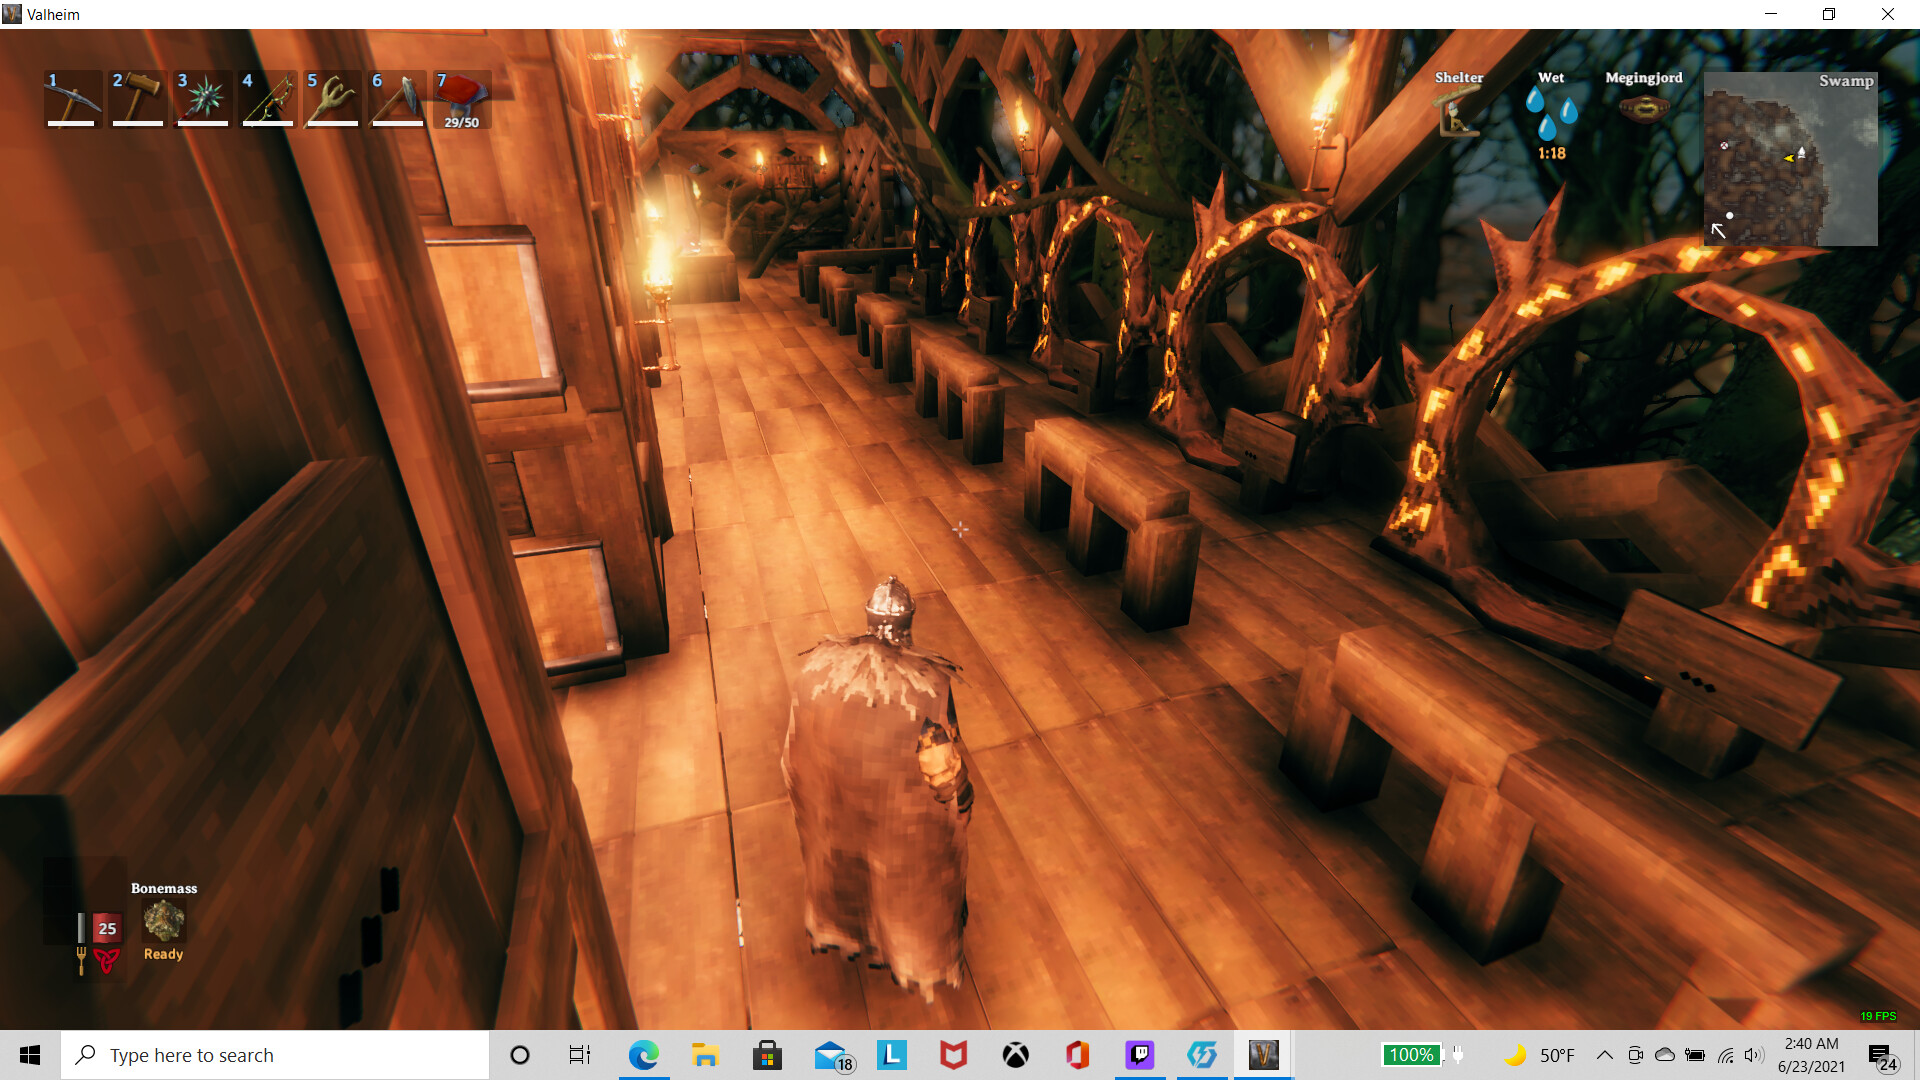Equip the bow in hotbar slot 4
This screenshot has width=1920, height=1080.
click(268, 99)
